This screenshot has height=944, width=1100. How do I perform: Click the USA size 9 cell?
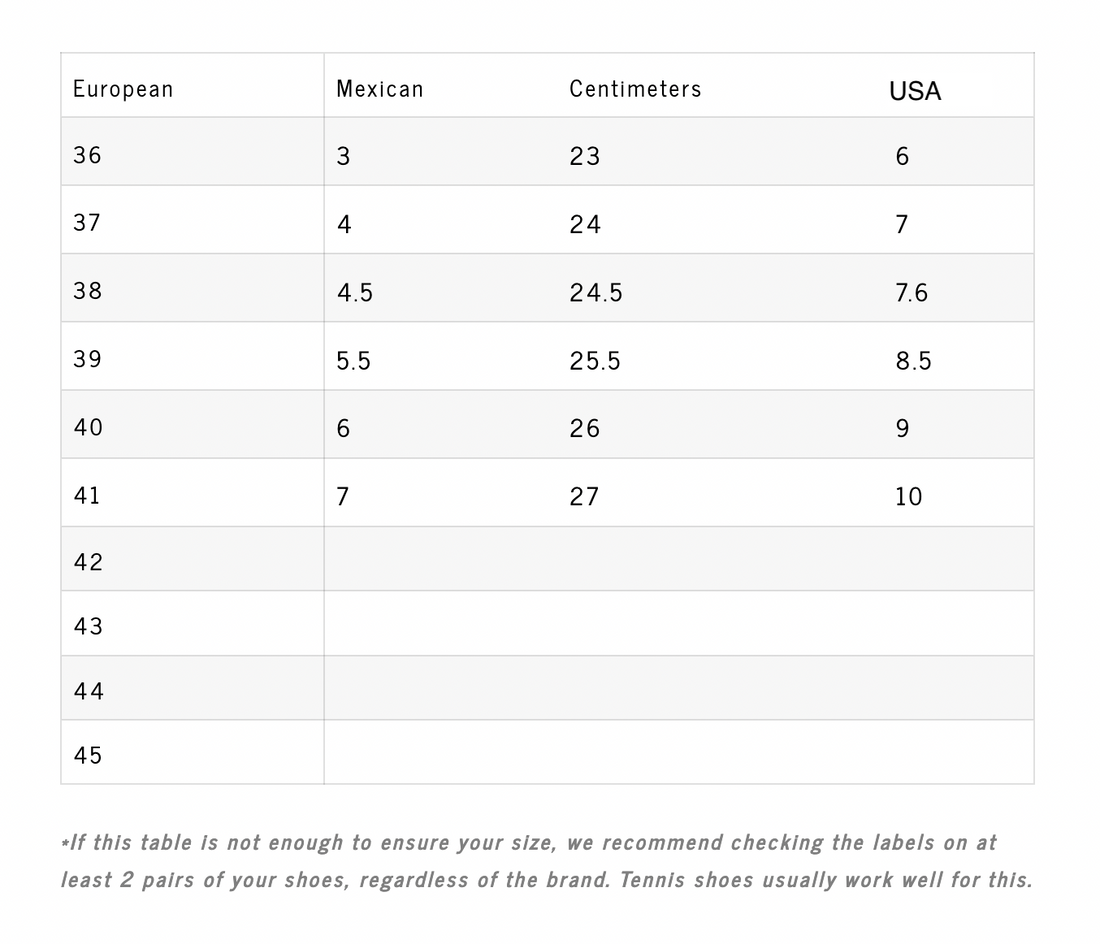click(x=902, y=428)
